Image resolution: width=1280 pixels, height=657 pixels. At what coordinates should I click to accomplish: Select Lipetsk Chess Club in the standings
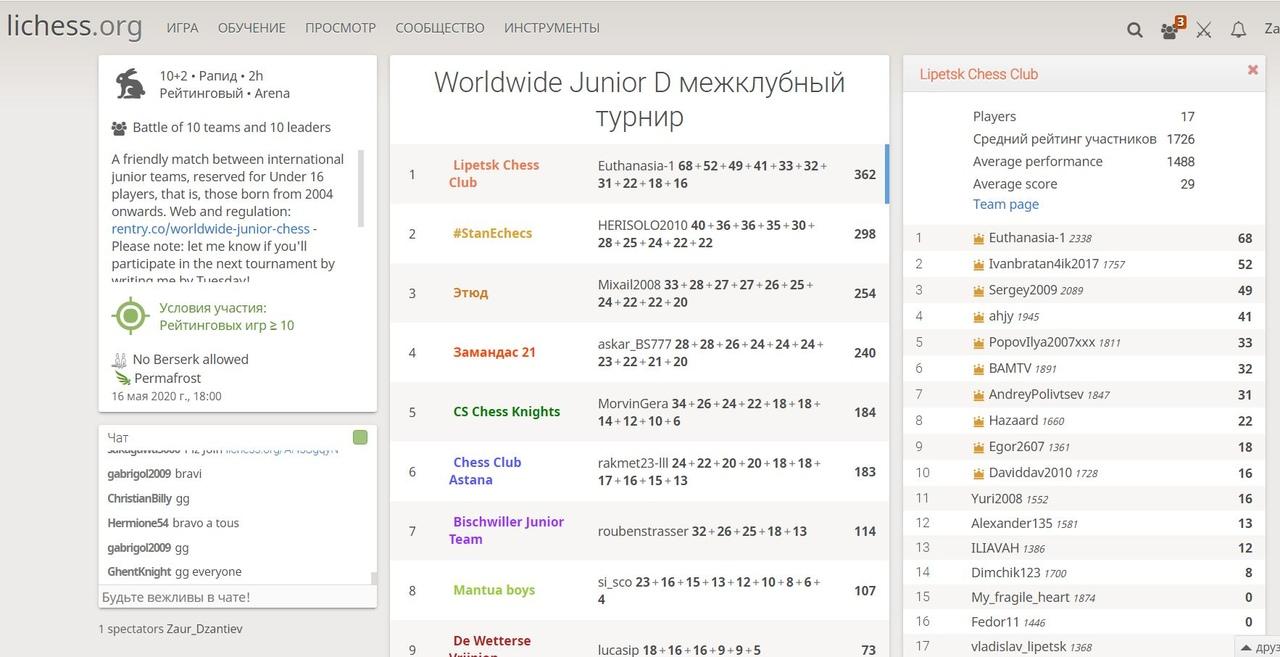point(494,174)
